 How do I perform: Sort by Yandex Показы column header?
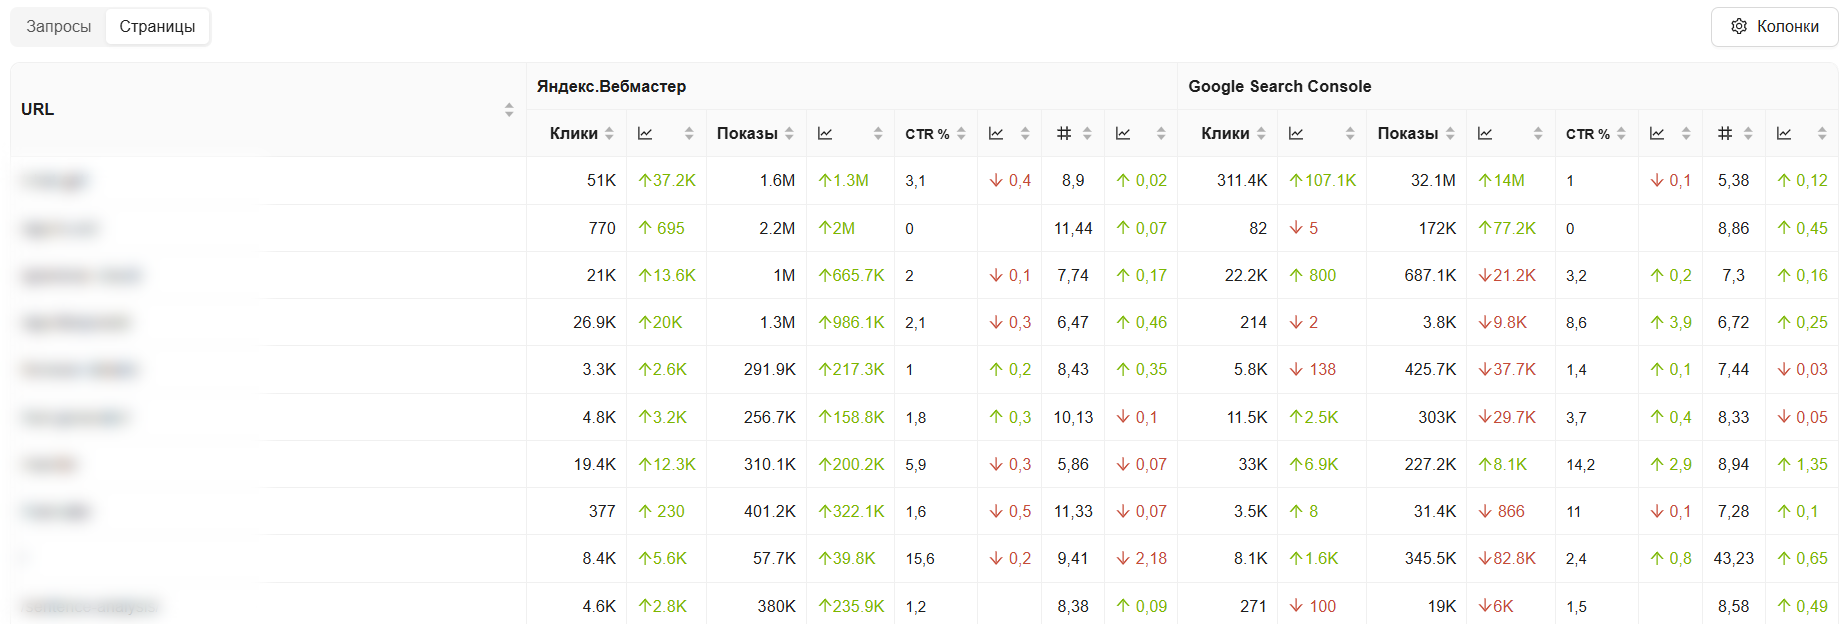tap(747, 134)
